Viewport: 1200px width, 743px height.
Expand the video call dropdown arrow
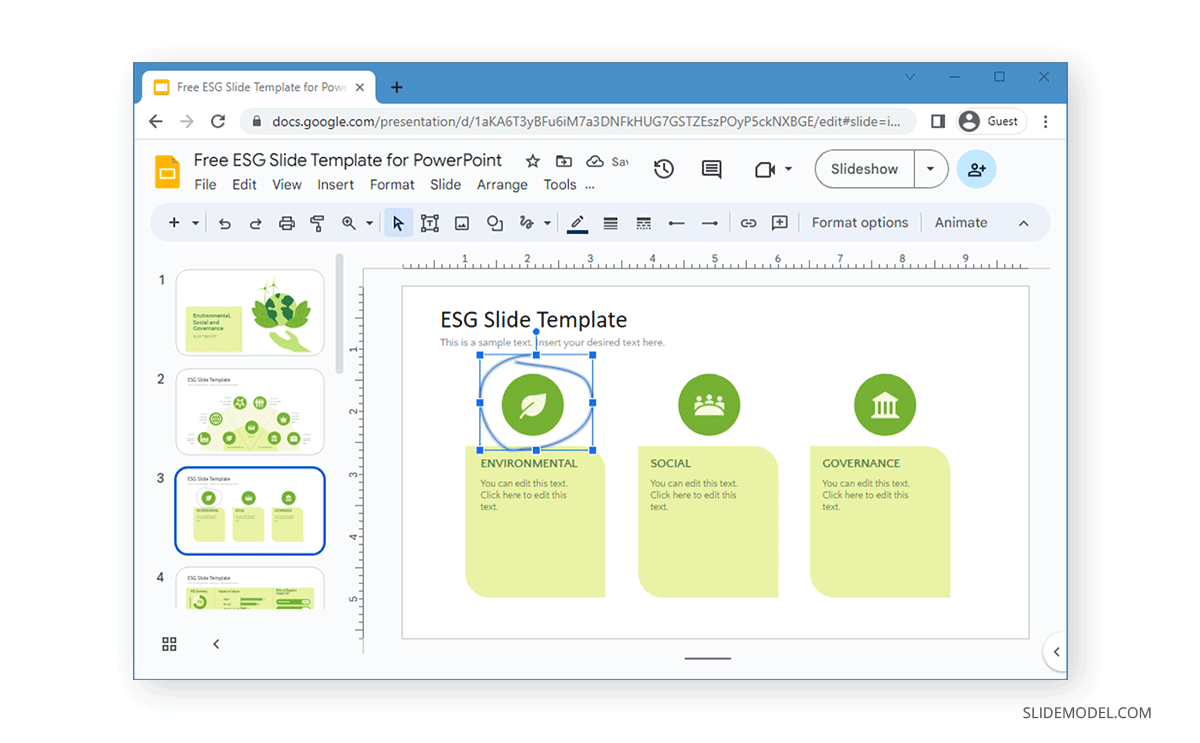788,169
